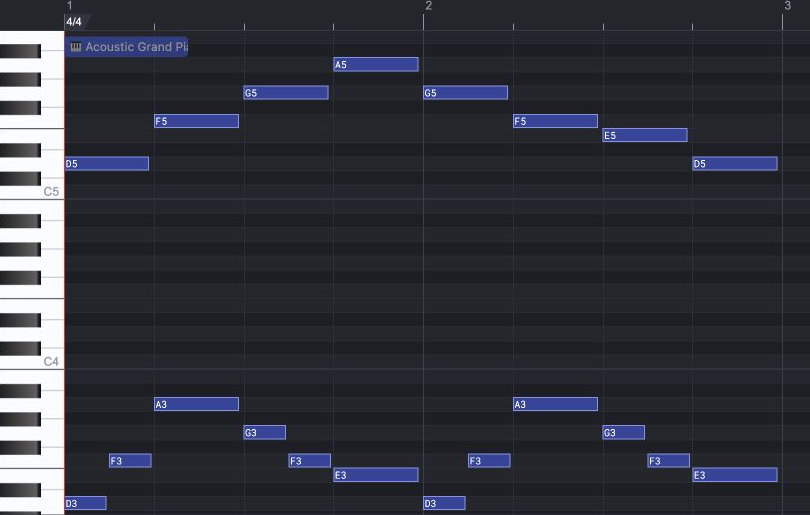Click bar number 3 in the ruler
810x515 pixels.
[787, 6]
